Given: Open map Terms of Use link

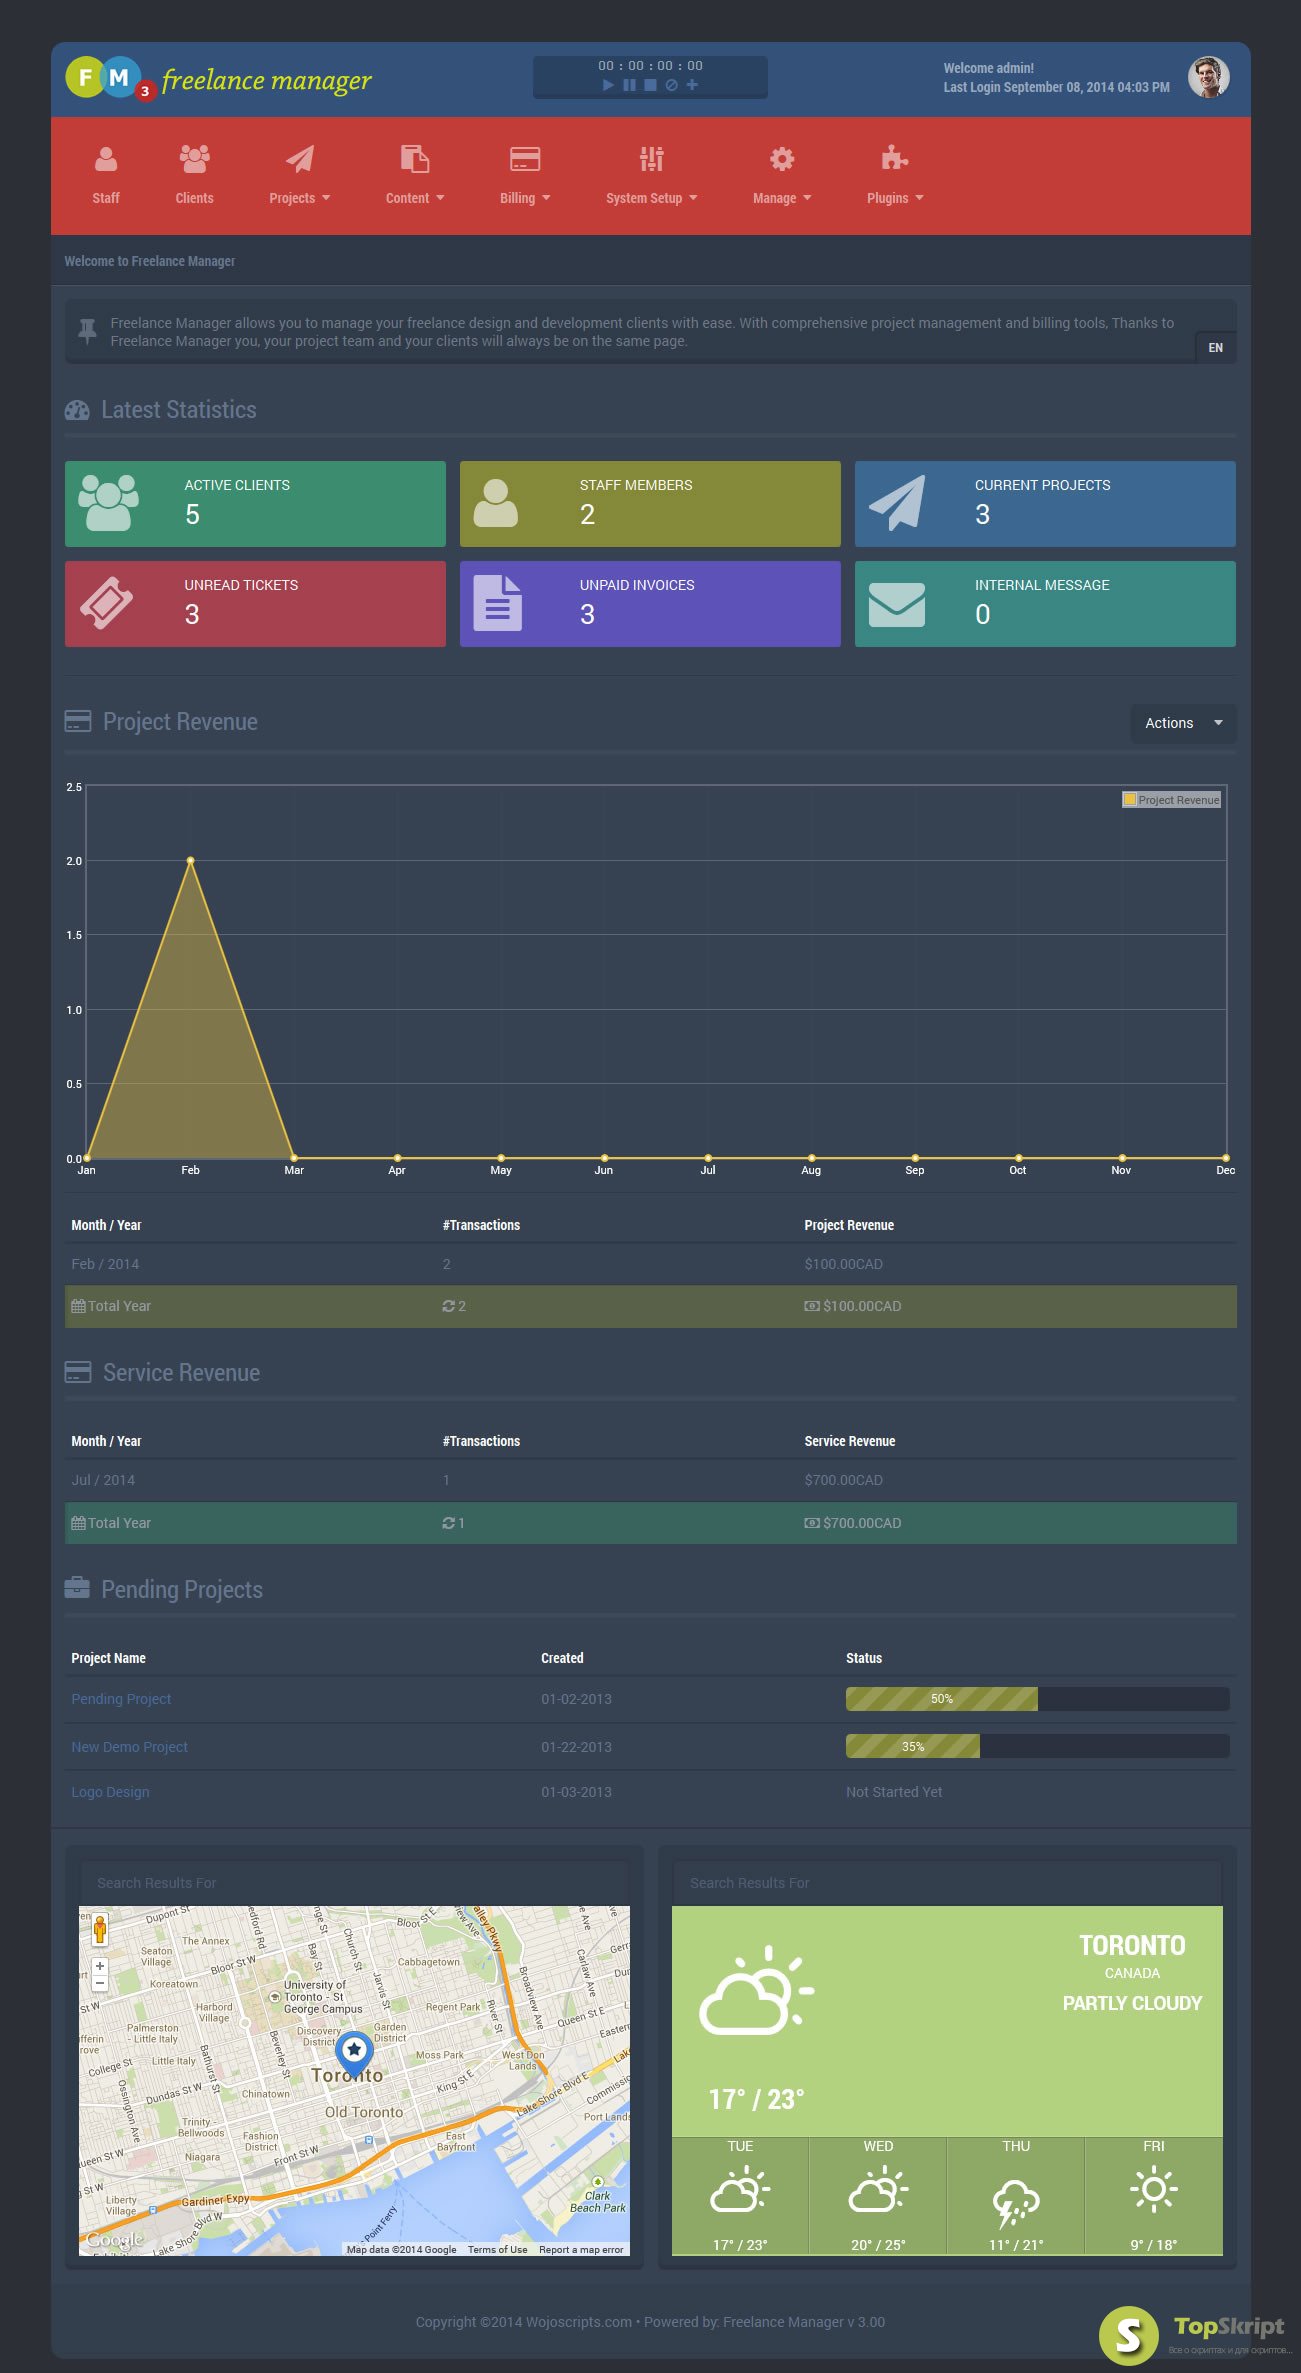Looking at the screenshot, I should click(x=497, y=2250).
